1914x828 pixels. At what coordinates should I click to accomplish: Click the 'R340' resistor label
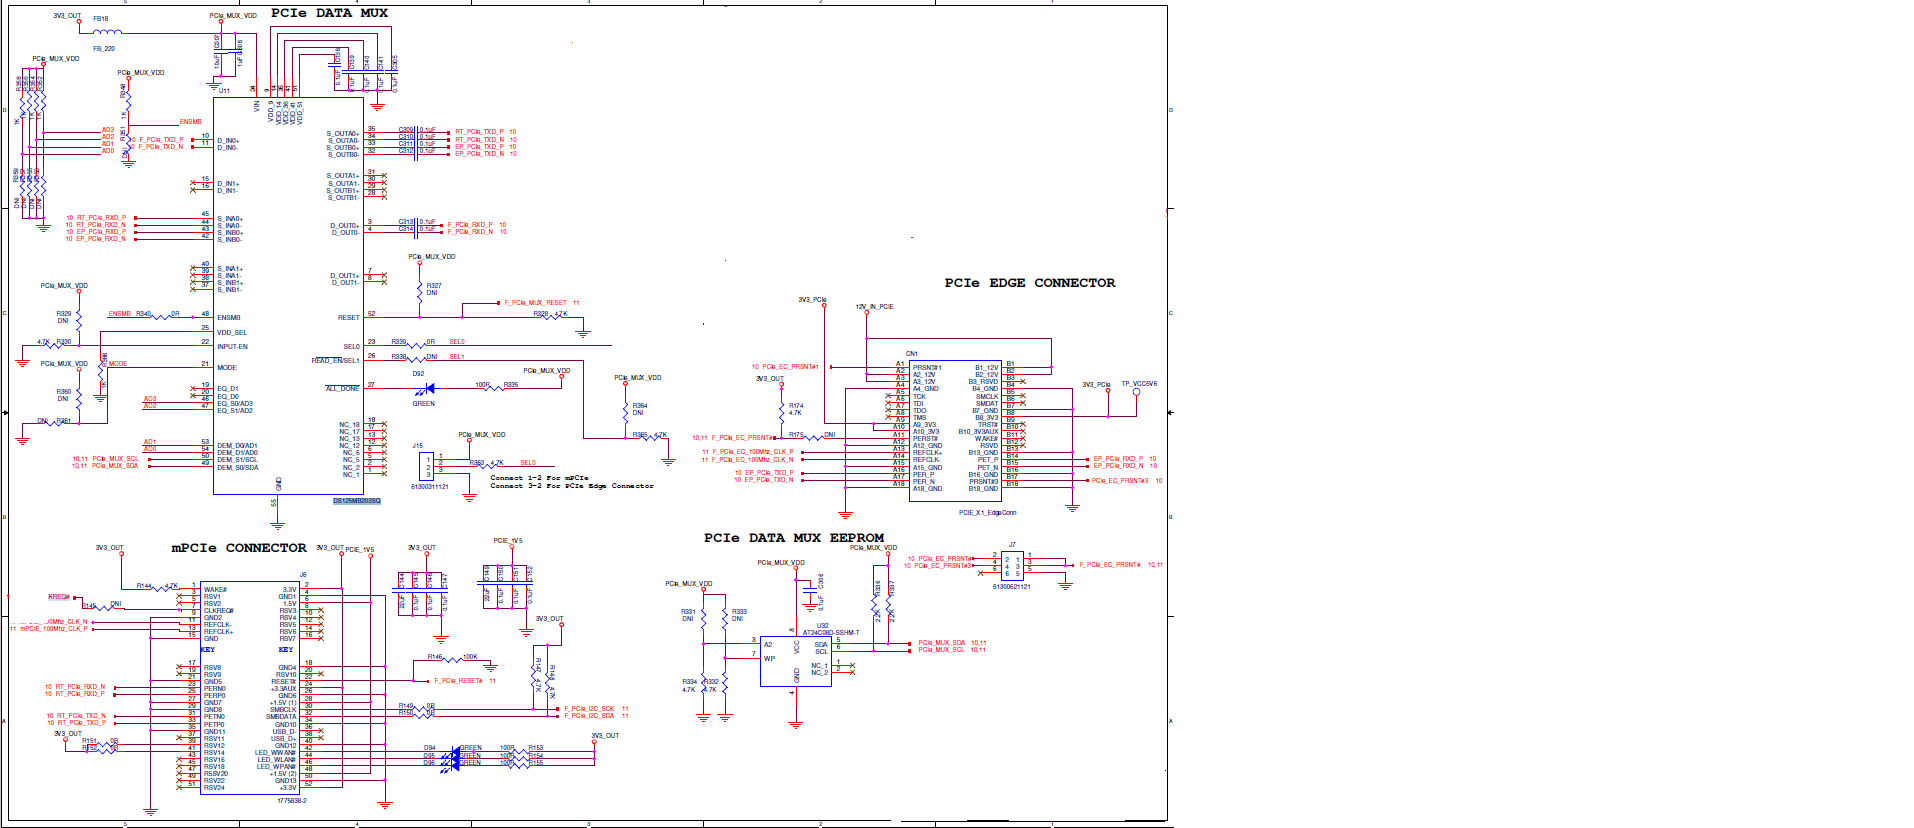tap(144, 314)
